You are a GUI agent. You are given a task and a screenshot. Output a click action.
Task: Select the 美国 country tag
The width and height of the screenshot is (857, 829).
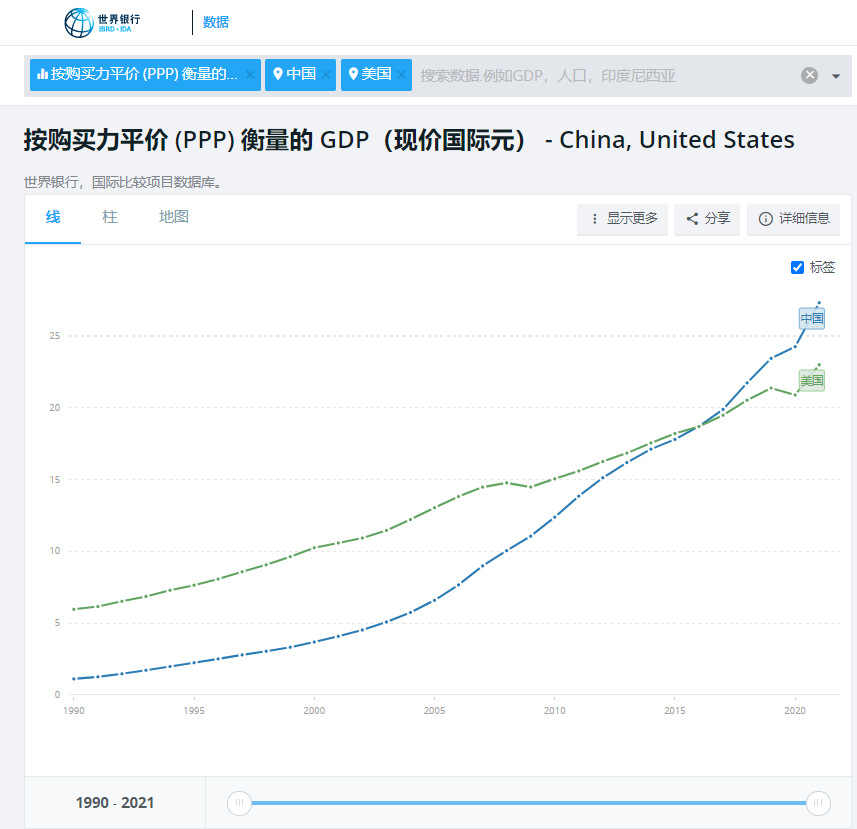377,75
